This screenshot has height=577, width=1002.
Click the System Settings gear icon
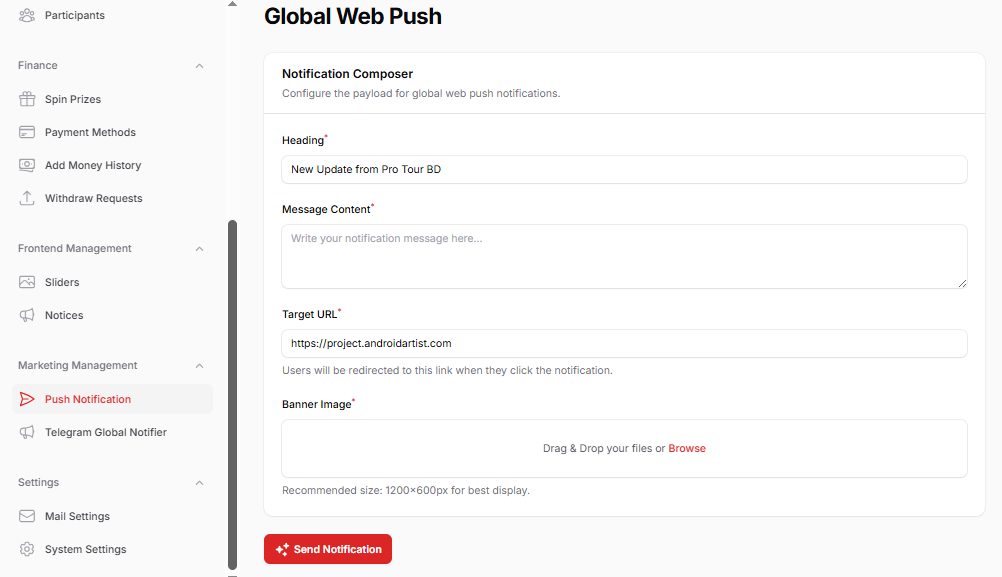pyautogui.click(x=27, y=549)
